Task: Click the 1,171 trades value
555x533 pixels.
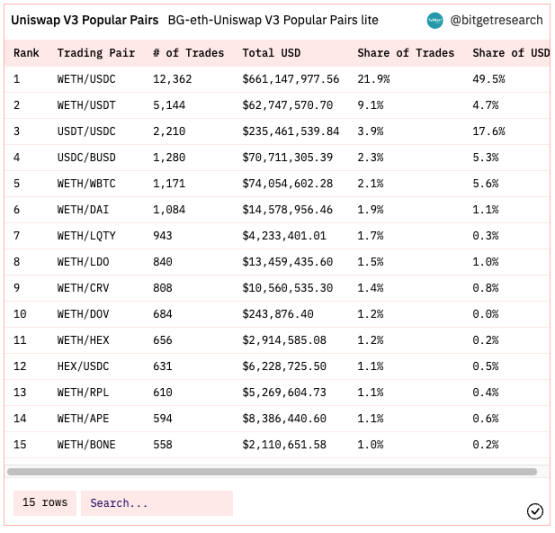Action: (x=169, y=183)
